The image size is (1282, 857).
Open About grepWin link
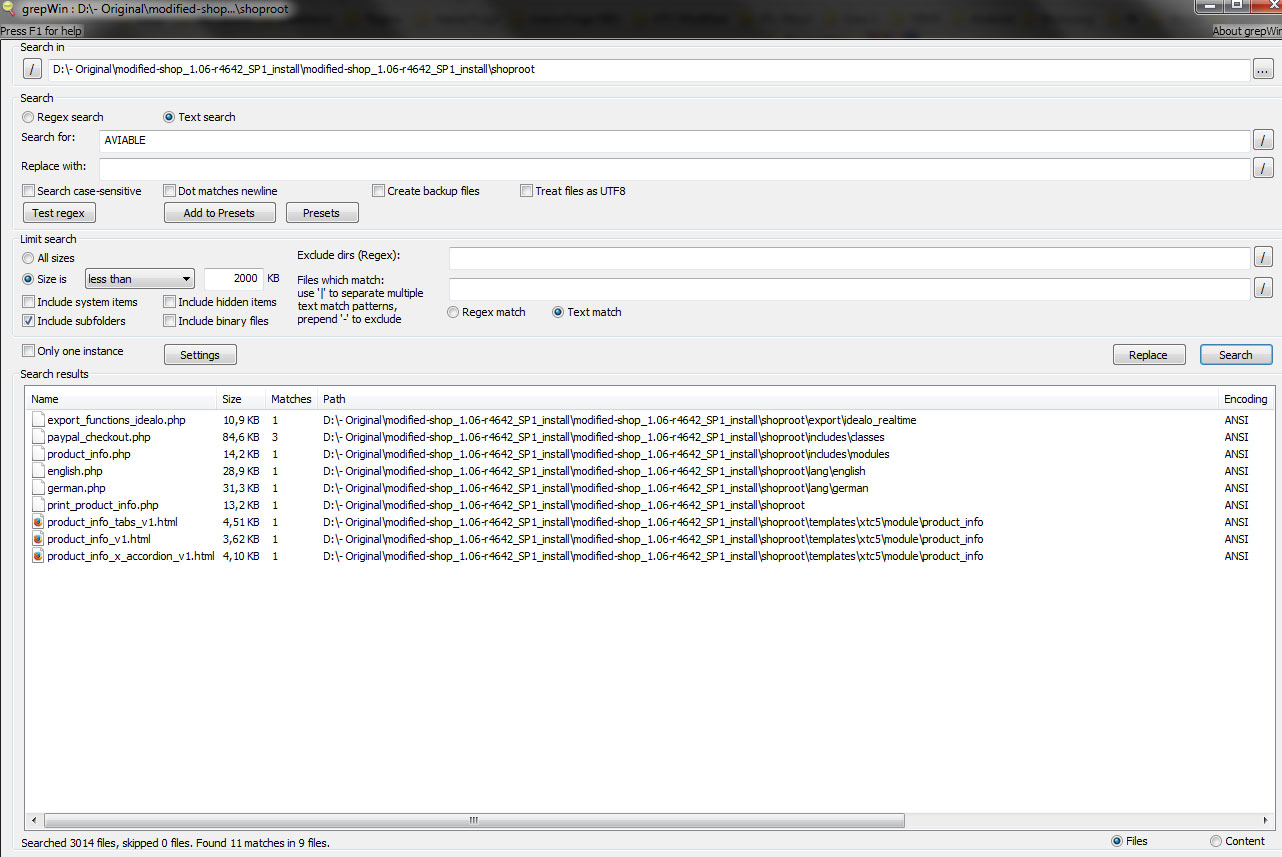pyautogui.click(x=1246, y=31)
